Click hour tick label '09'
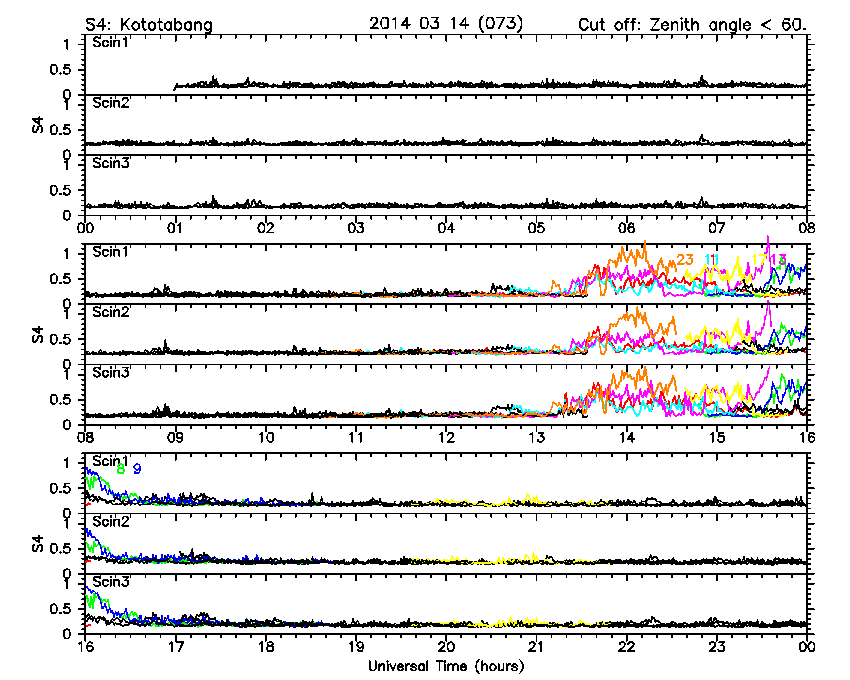The height and width of the screenshot is (680, 850). (x=175, y=437)
